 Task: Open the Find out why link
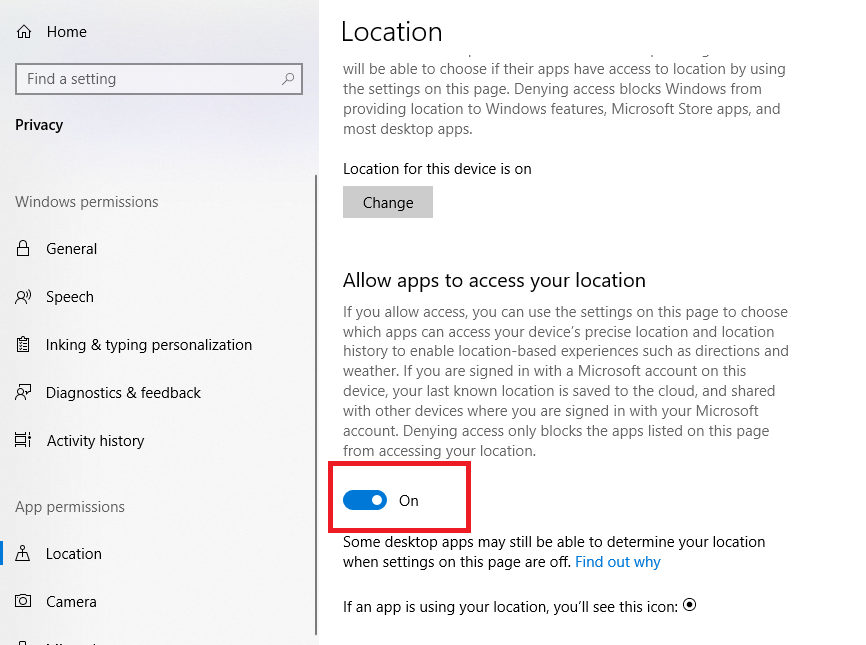tap(617, 562)
